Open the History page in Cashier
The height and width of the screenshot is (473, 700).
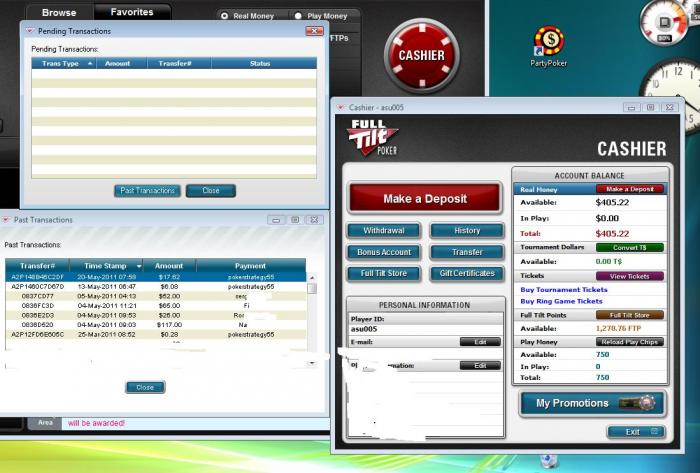coord(467,231)
